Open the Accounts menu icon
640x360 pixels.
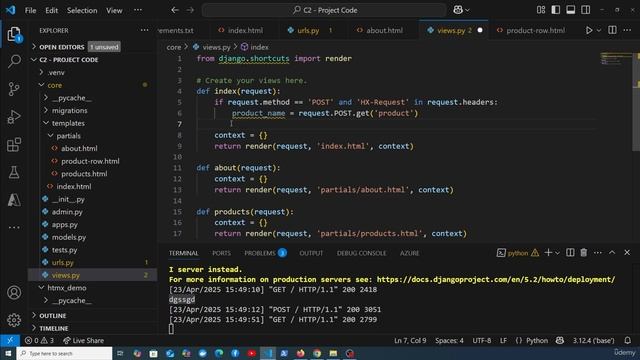[x=14, y=293]
